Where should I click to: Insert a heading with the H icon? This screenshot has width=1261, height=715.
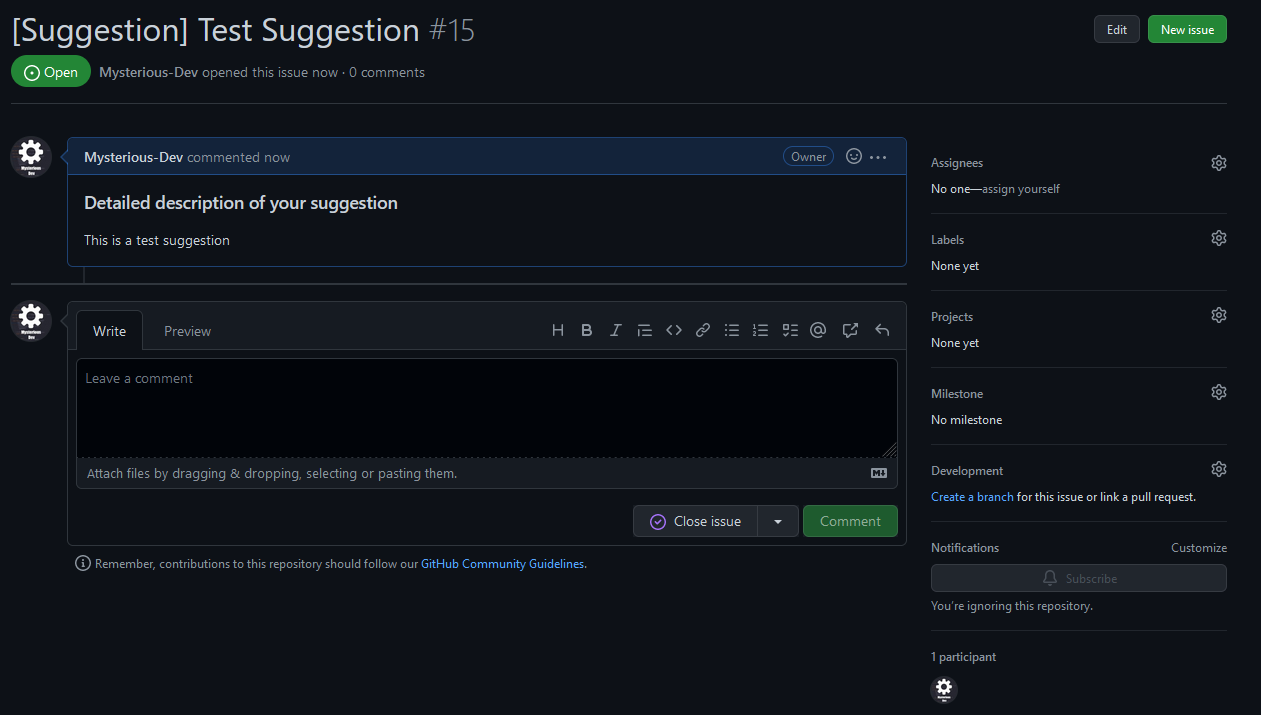[x=558, y=330]
